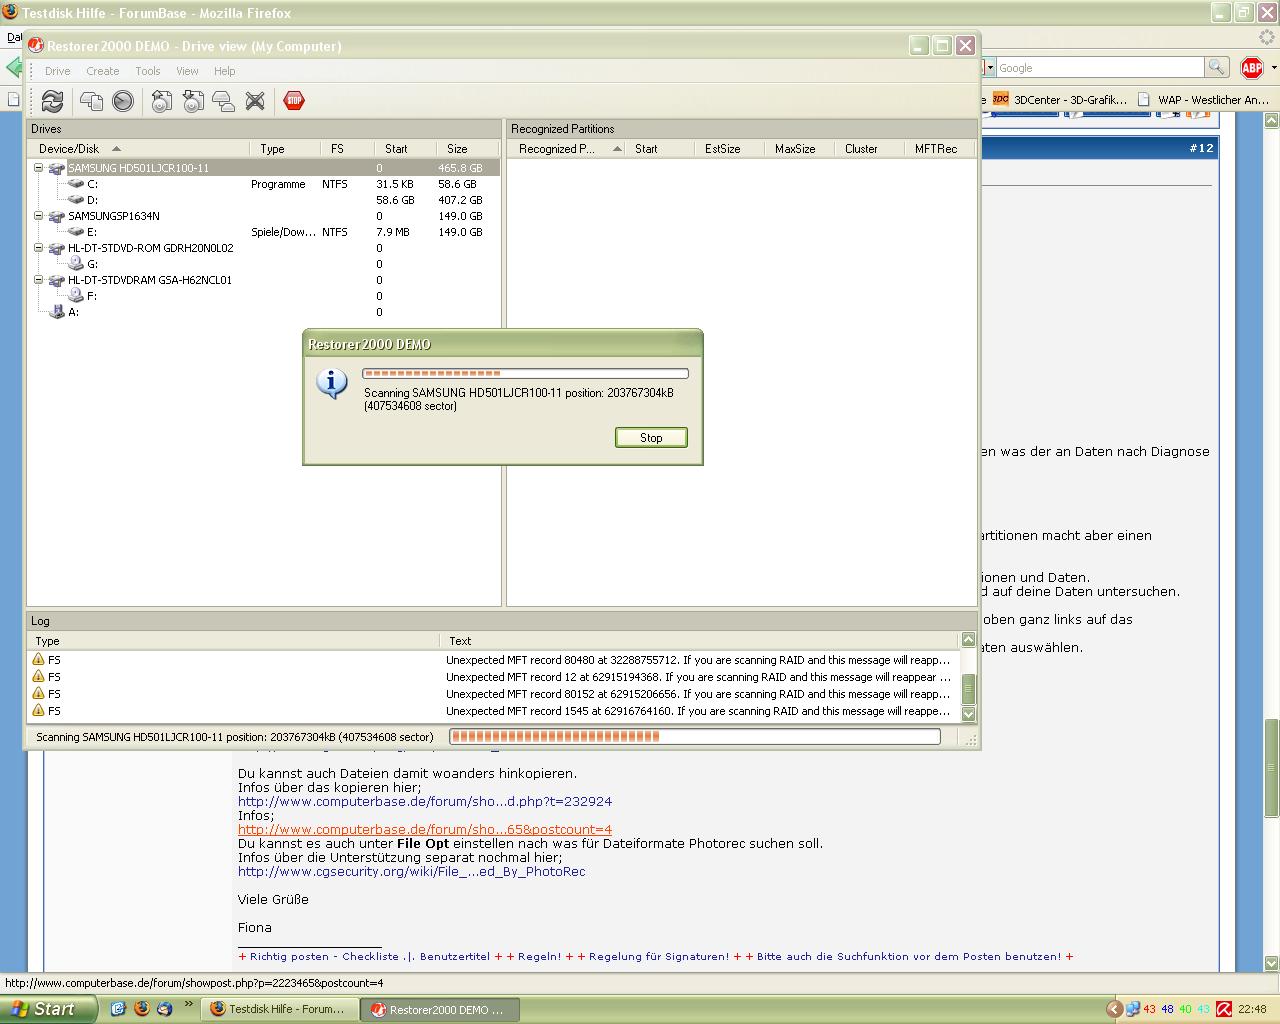Open the Adblock Plus dropdown arrow
Viewport: 1280px width, 1024px height.
coord(1273,68)
